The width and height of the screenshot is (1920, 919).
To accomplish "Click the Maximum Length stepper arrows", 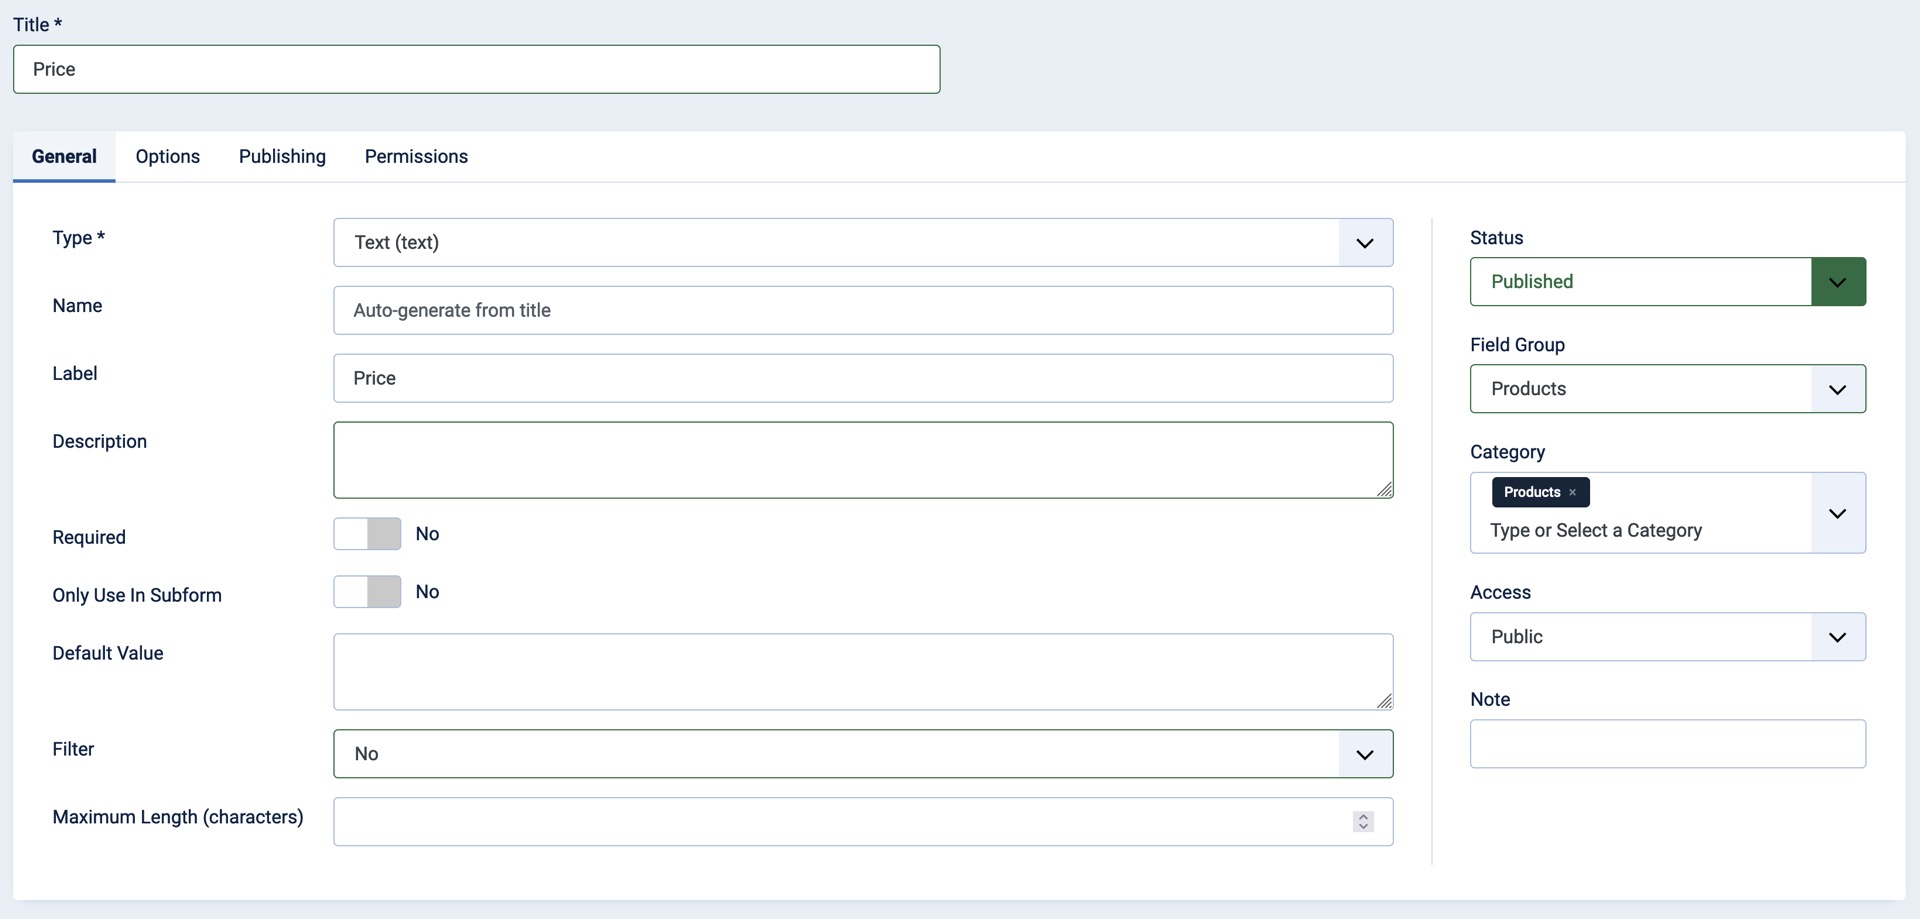I will click(1363, 822).
